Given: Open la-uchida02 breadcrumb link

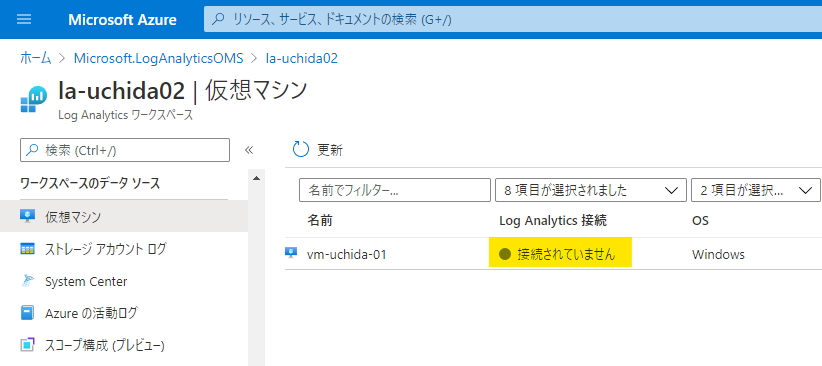Looking at the screenshot, I should point(302,58).
